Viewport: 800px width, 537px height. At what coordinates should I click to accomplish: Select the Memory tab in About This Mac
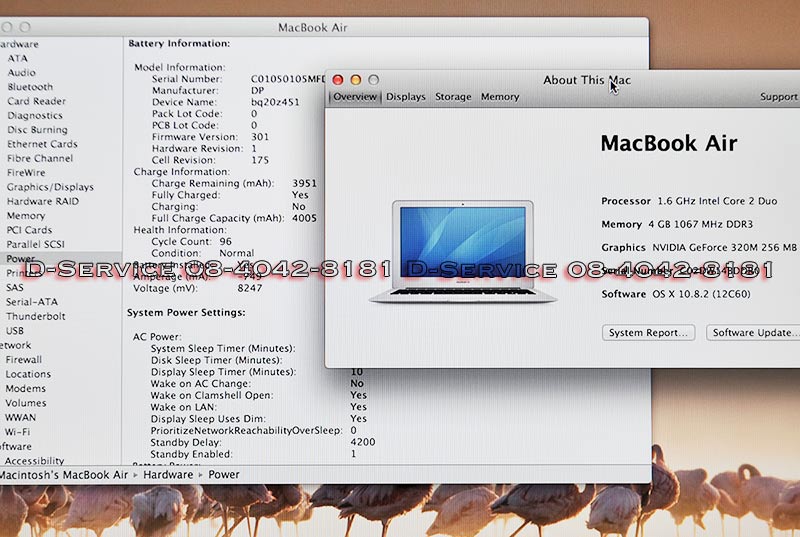[500, 97]
